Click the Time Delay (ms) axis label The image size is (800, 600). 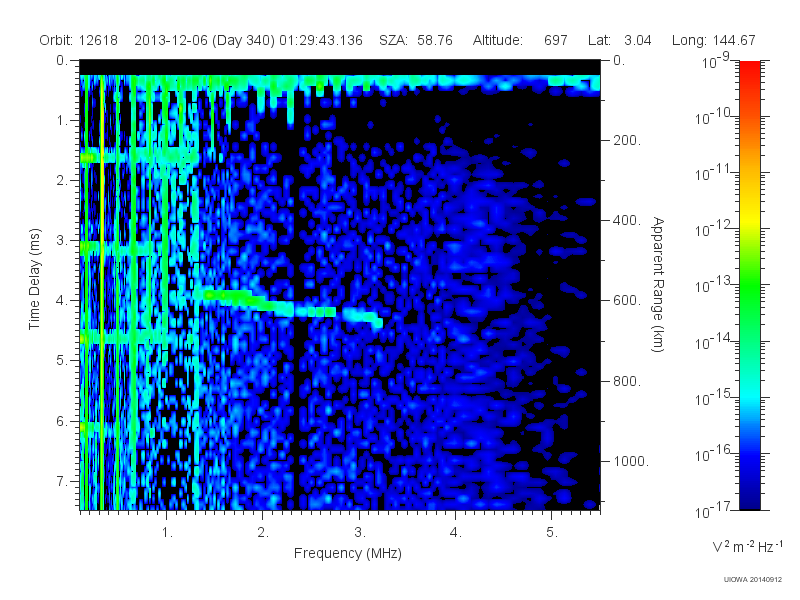coord(34,279)
